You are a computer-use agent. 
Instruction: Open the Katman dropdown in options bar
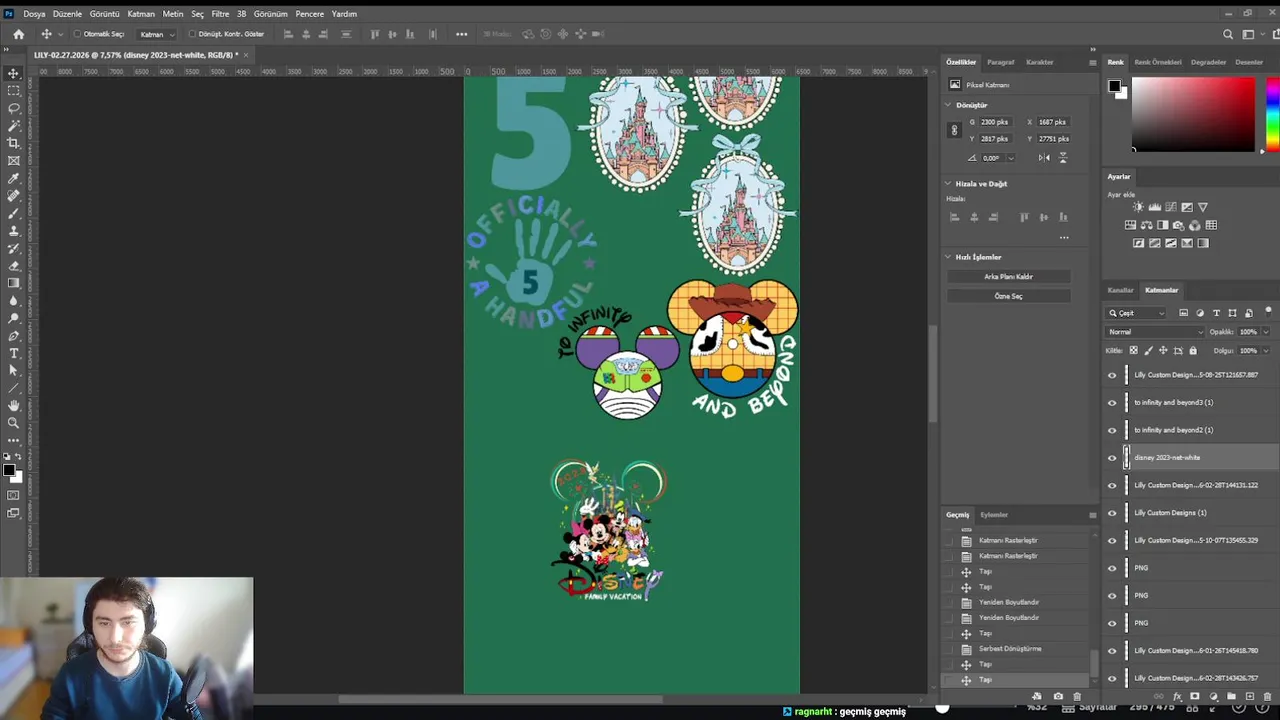[157, 34]
